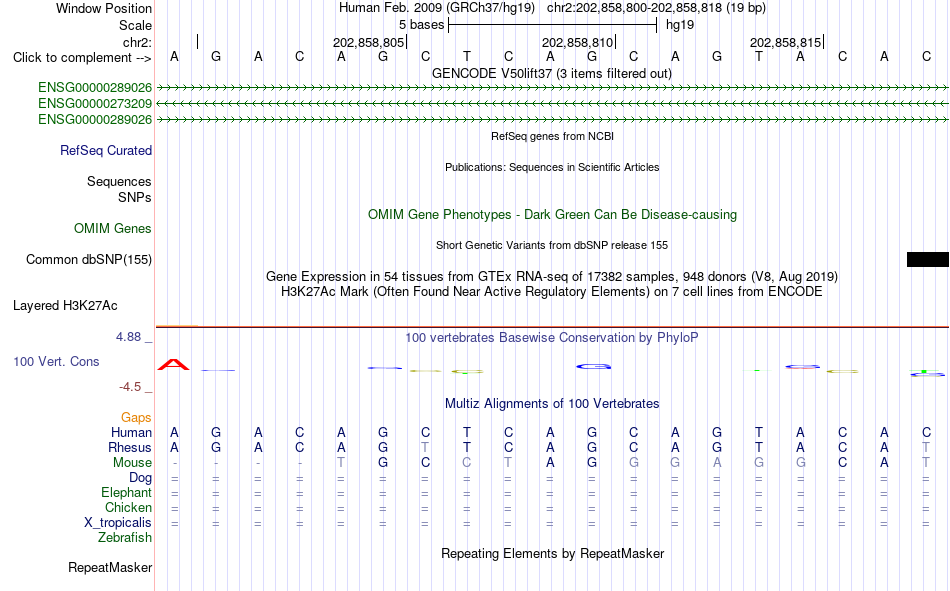Click the -4.5 conservation minimum value
The height and width of the screenshot is (591, 950).
pyautogui.click(x=130, y=387)
